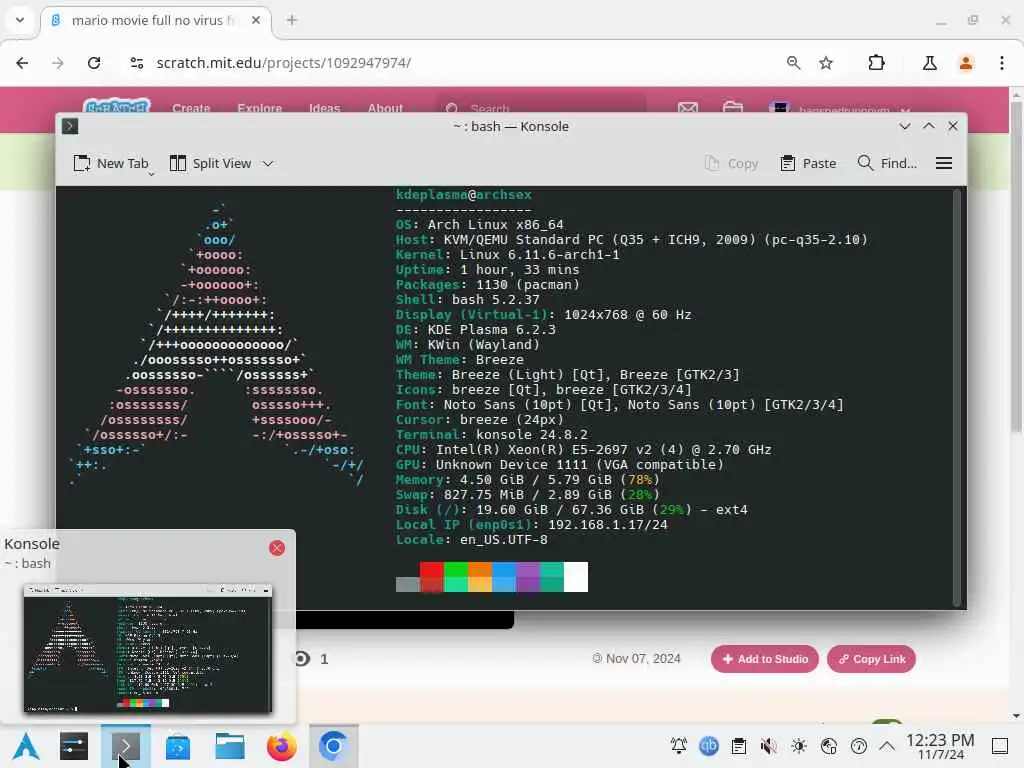Select the mario movie browser tab
This screenshot has height=768, width=1024.
pos(156,21)
